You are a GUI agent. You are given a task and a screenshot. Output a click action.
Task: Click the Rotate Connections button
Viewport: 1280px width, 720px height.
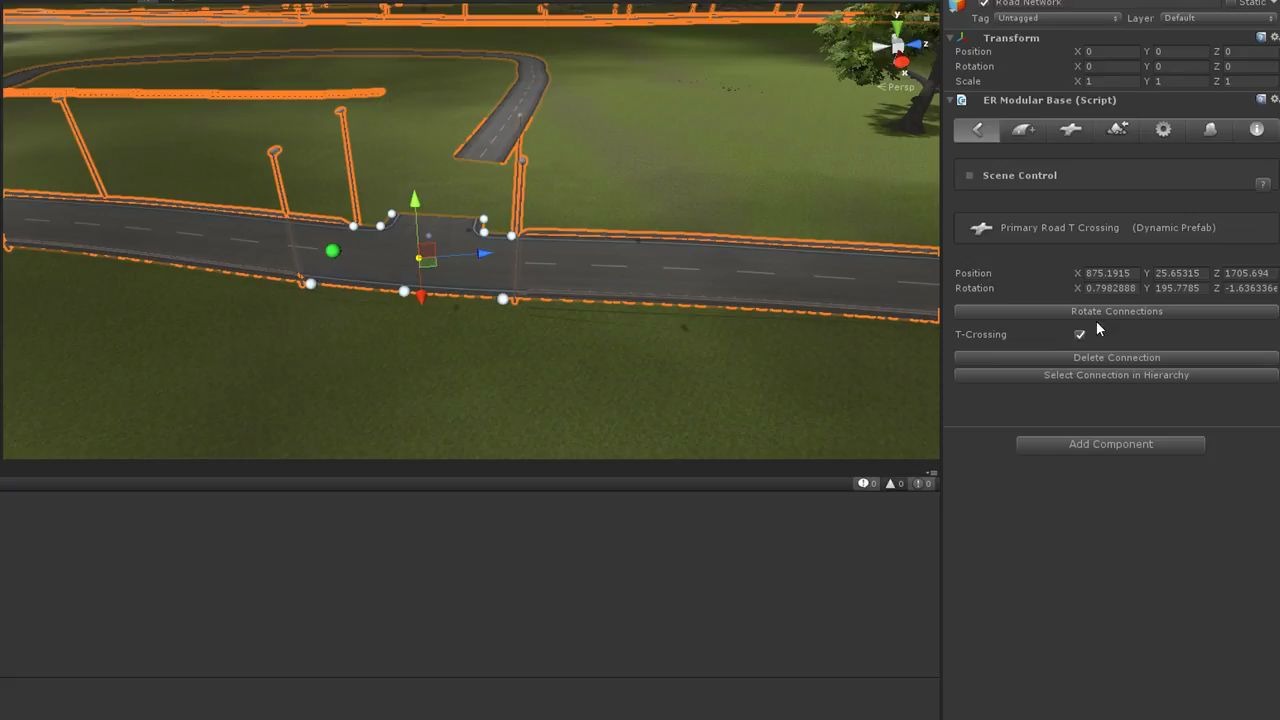1117,311
